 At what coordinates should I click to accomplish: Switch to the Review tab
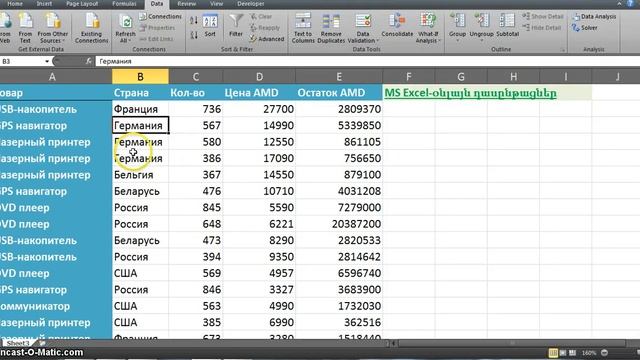tap(187, 4)
